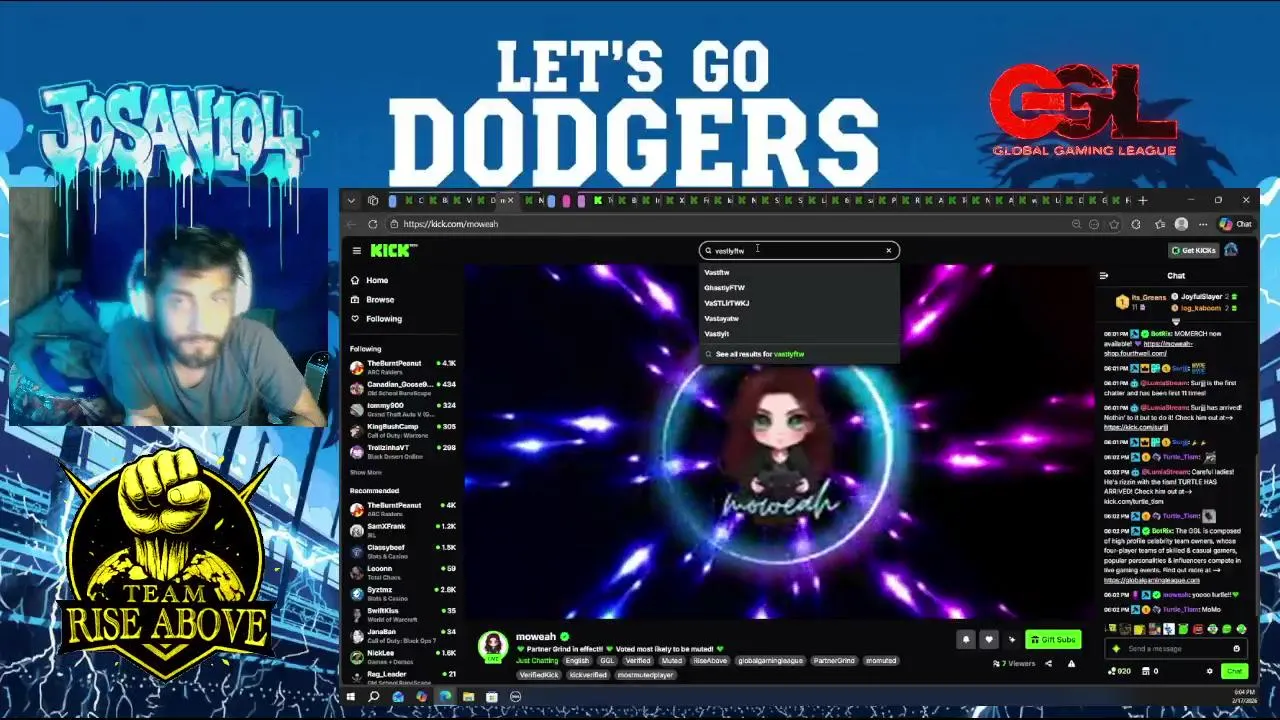Open SamXFrank recommended channel
This screenshot has width=1280, height=720.
pos(402,530)
